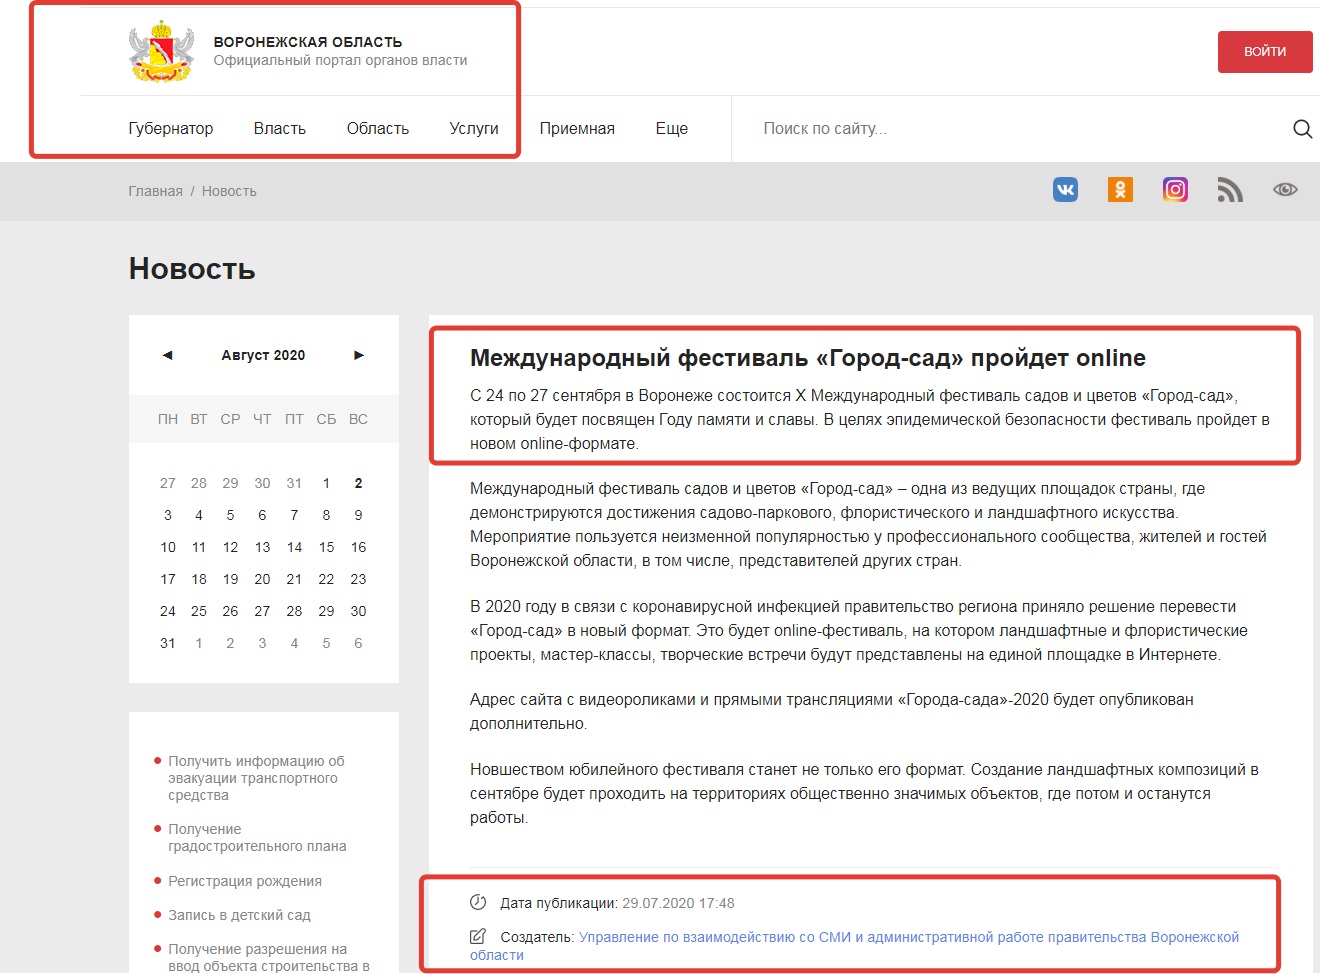Open the Регистрация рождения service link
1320x974 pixels.
(x=244, y=881)
